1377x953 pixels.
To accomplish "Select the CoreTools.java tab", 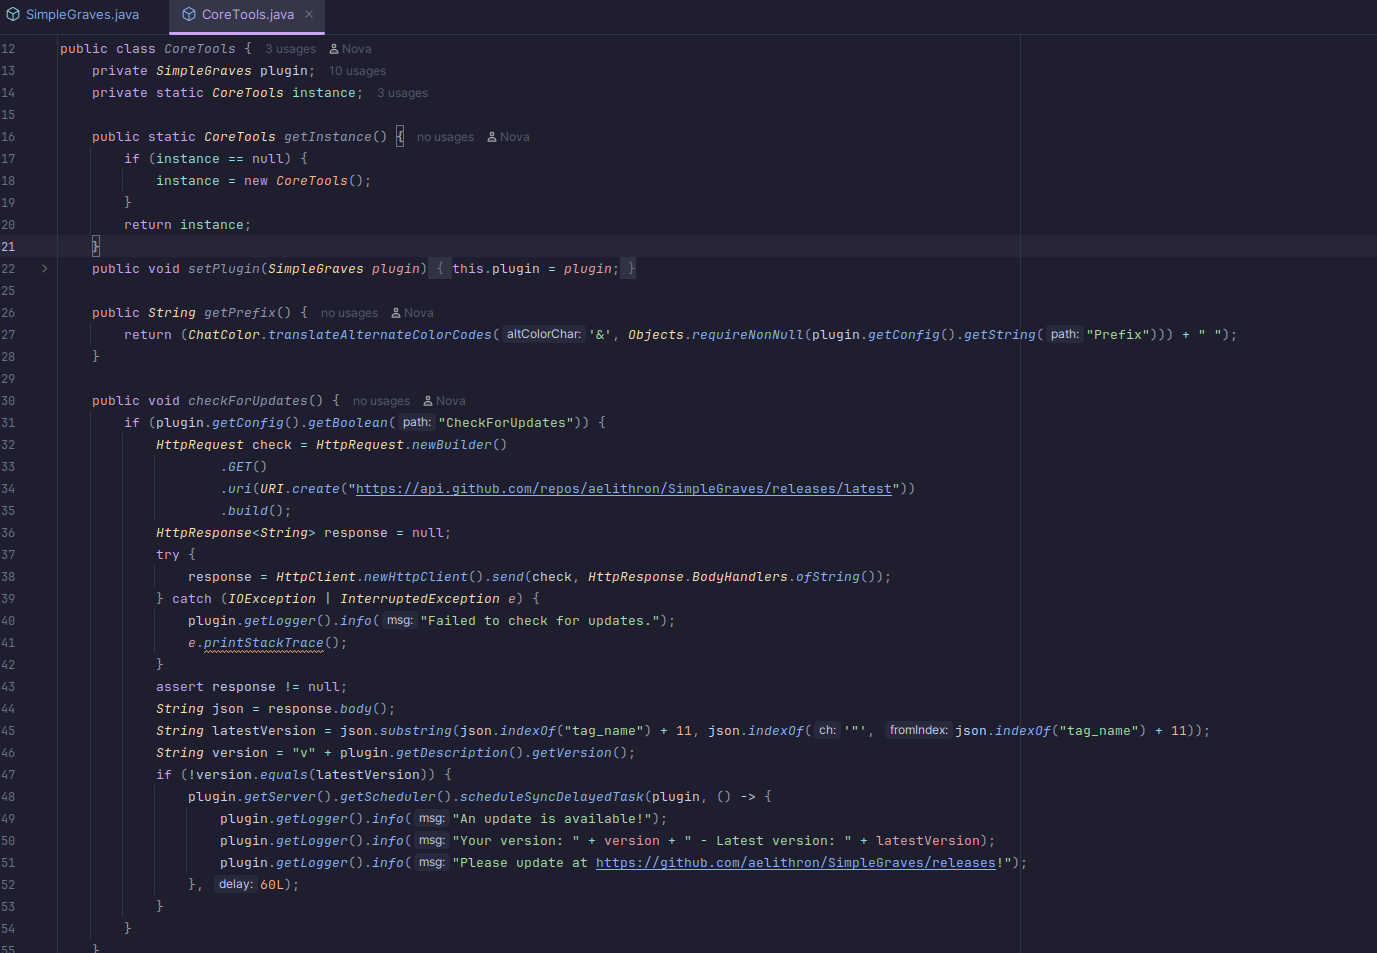I will (247, 15).
